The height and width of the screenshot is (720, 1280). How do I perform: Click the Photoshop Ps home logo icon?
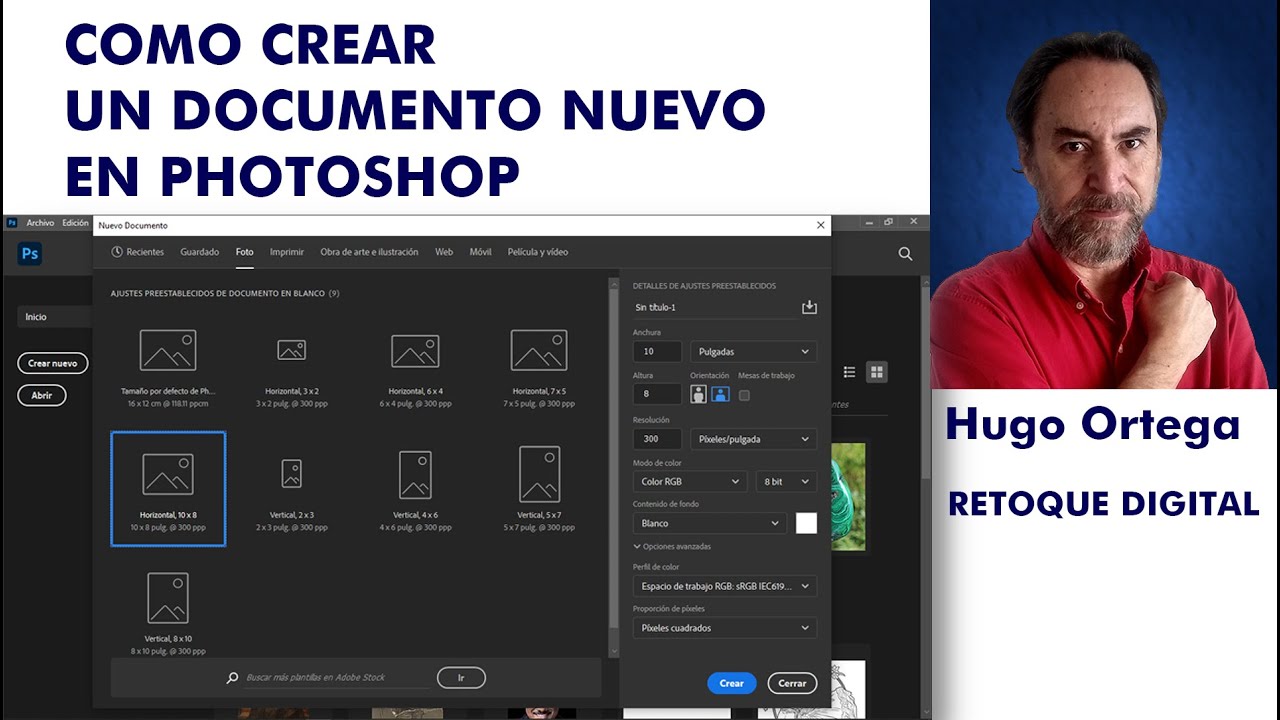30,254
